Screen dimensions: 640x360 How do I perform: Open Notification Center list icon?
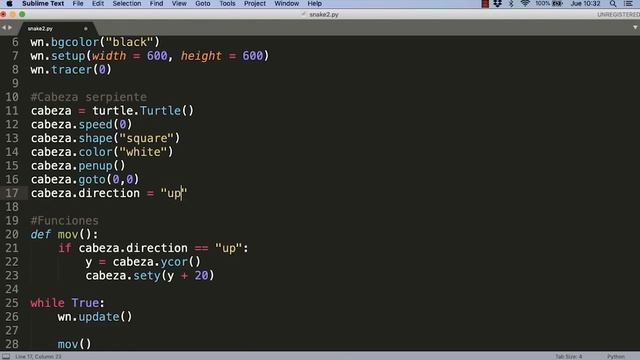click(x=629, y=4)
